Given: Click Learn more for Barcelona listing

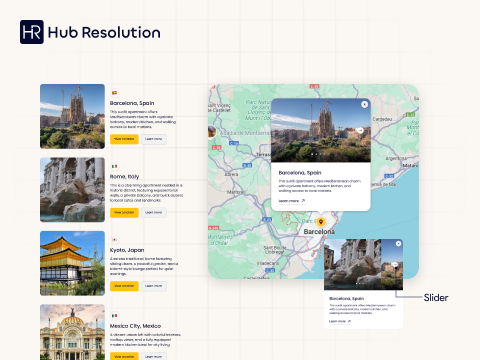Looking at the screenshot, I should click(154, 139).
